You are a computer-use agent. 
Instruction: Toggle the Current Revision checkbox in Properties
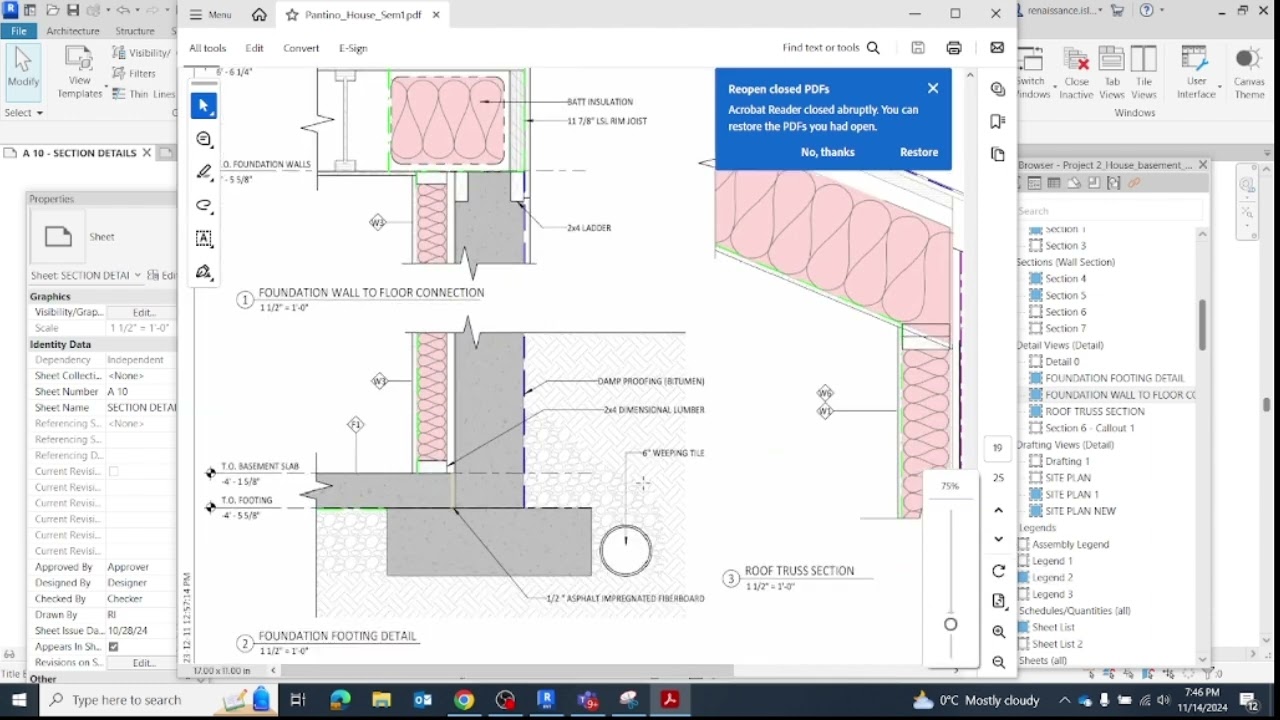pyautogui.click(x=113, y=471)
